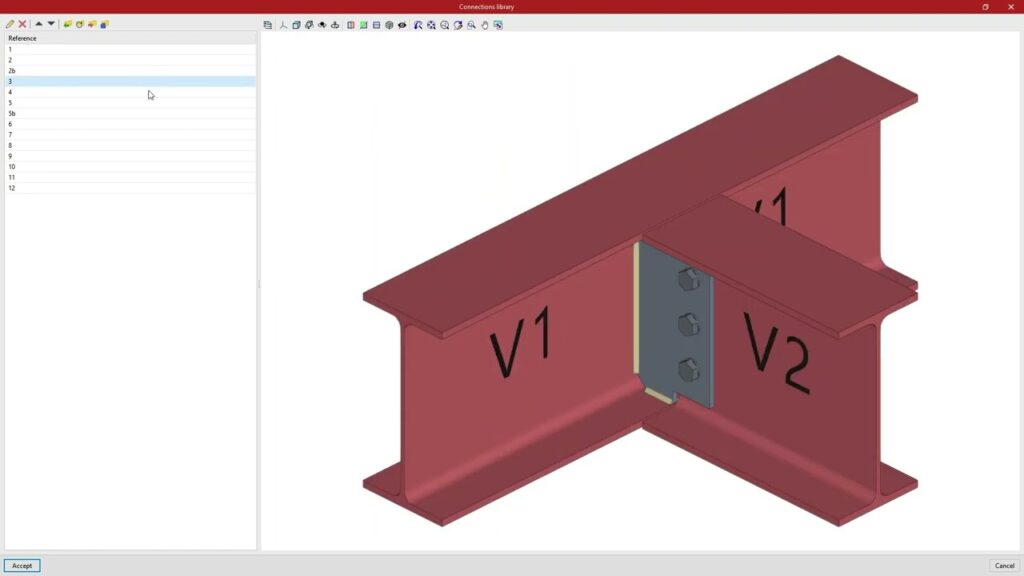Restore the Connections library window size
The image size is (1024, 576).
[985, 7]
